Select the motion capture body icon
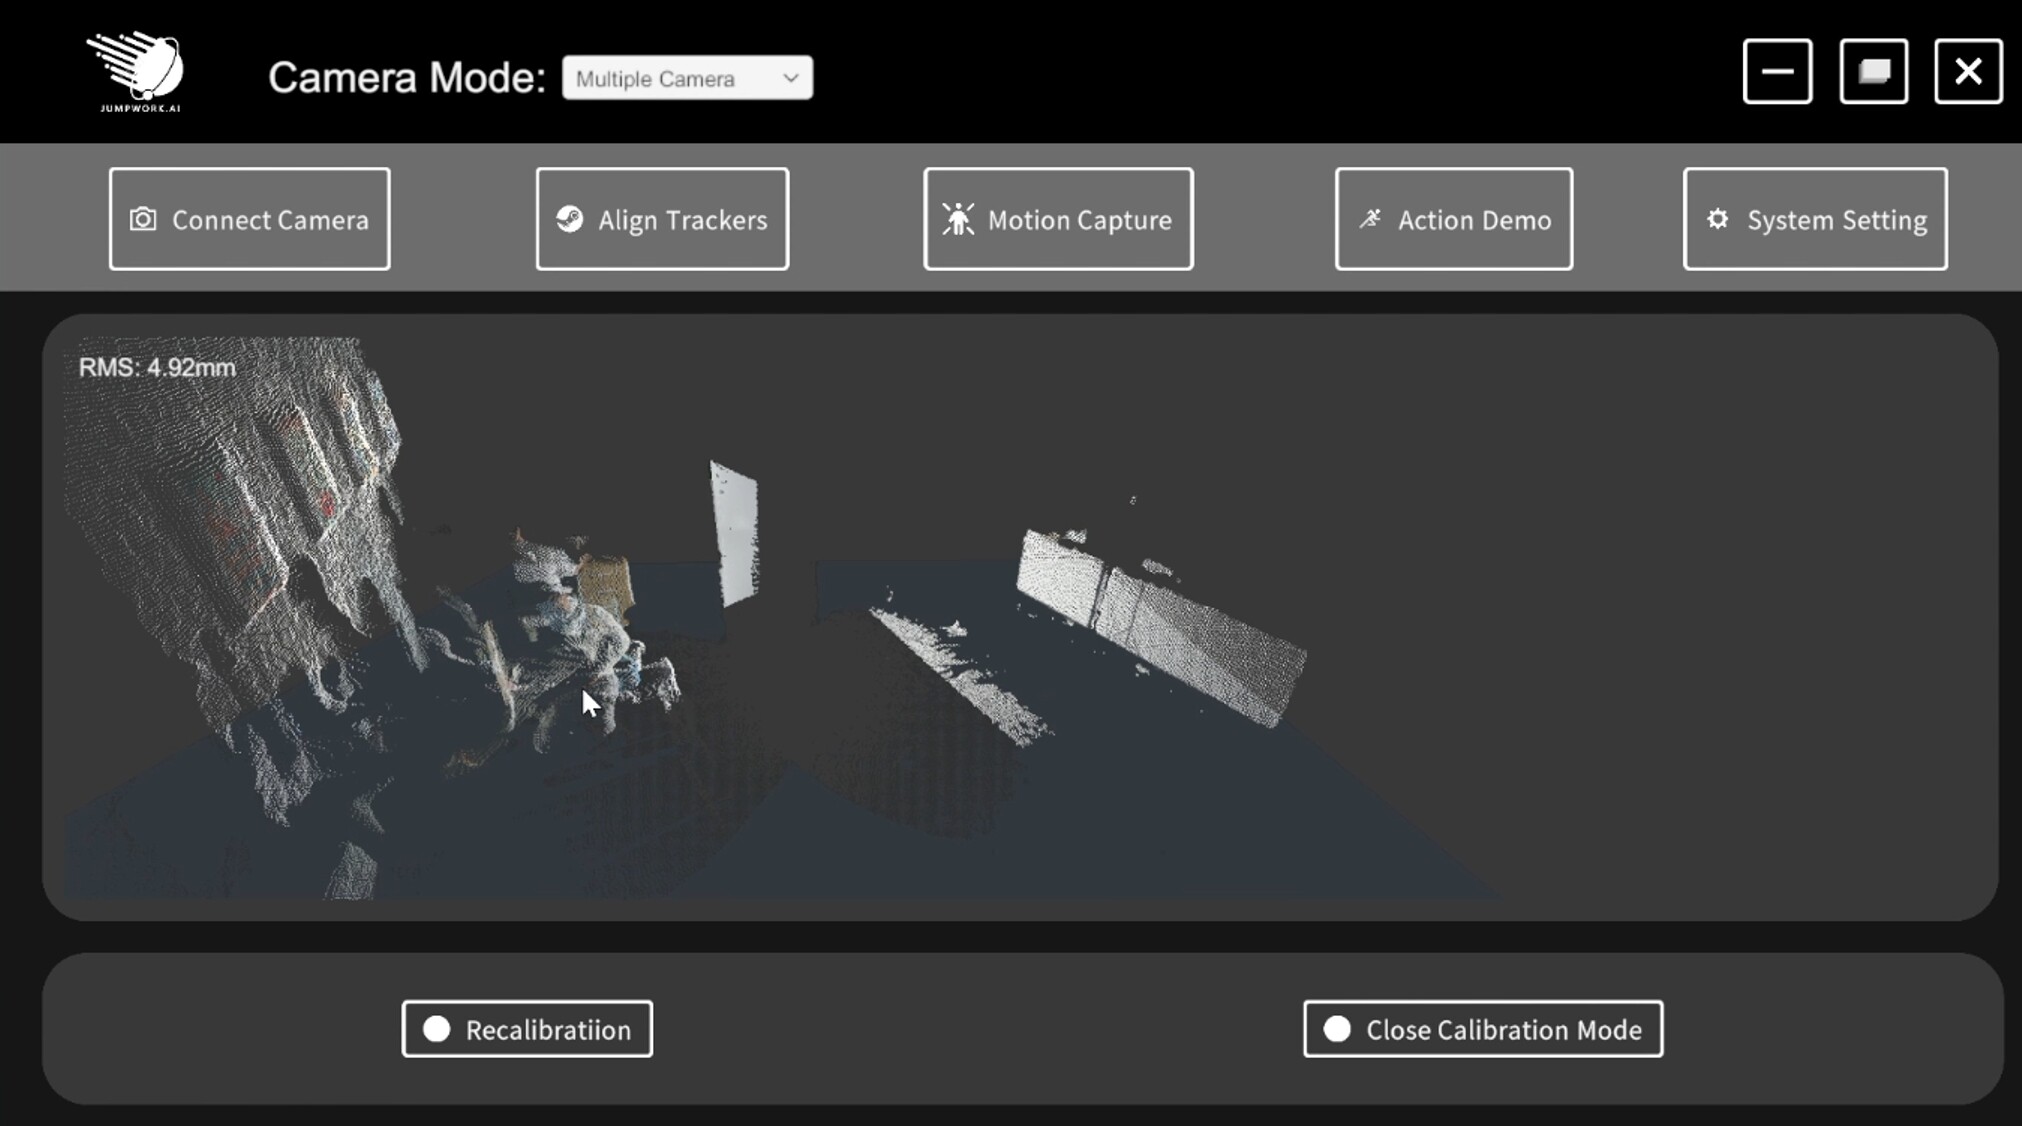The width and height of the screenshot is (2022, 1126). click(x=958, y=219)
